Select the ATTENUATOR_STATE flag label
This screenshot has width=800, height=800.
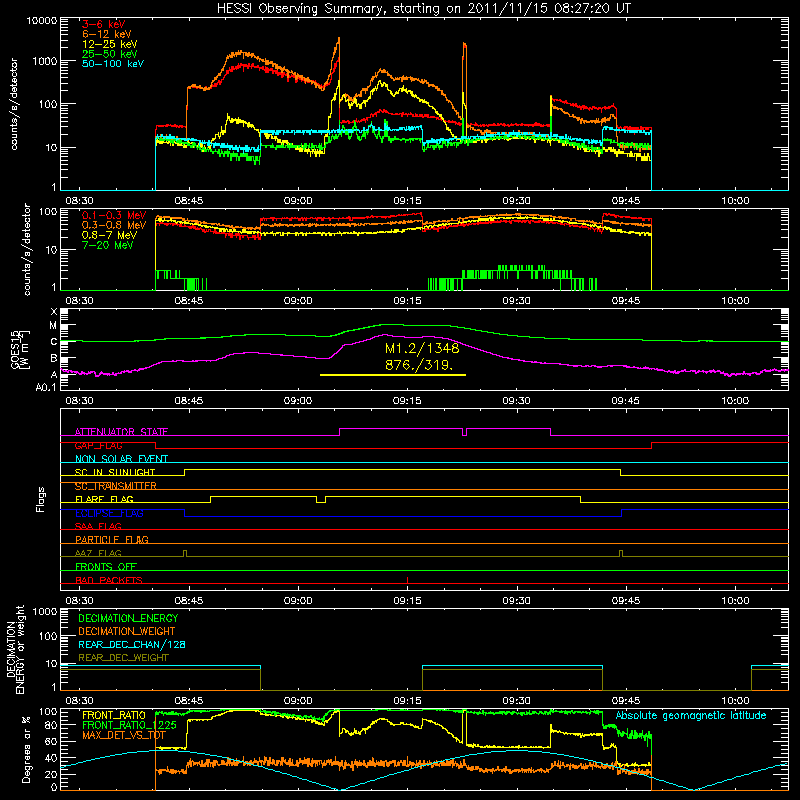[x=121, y=432]
